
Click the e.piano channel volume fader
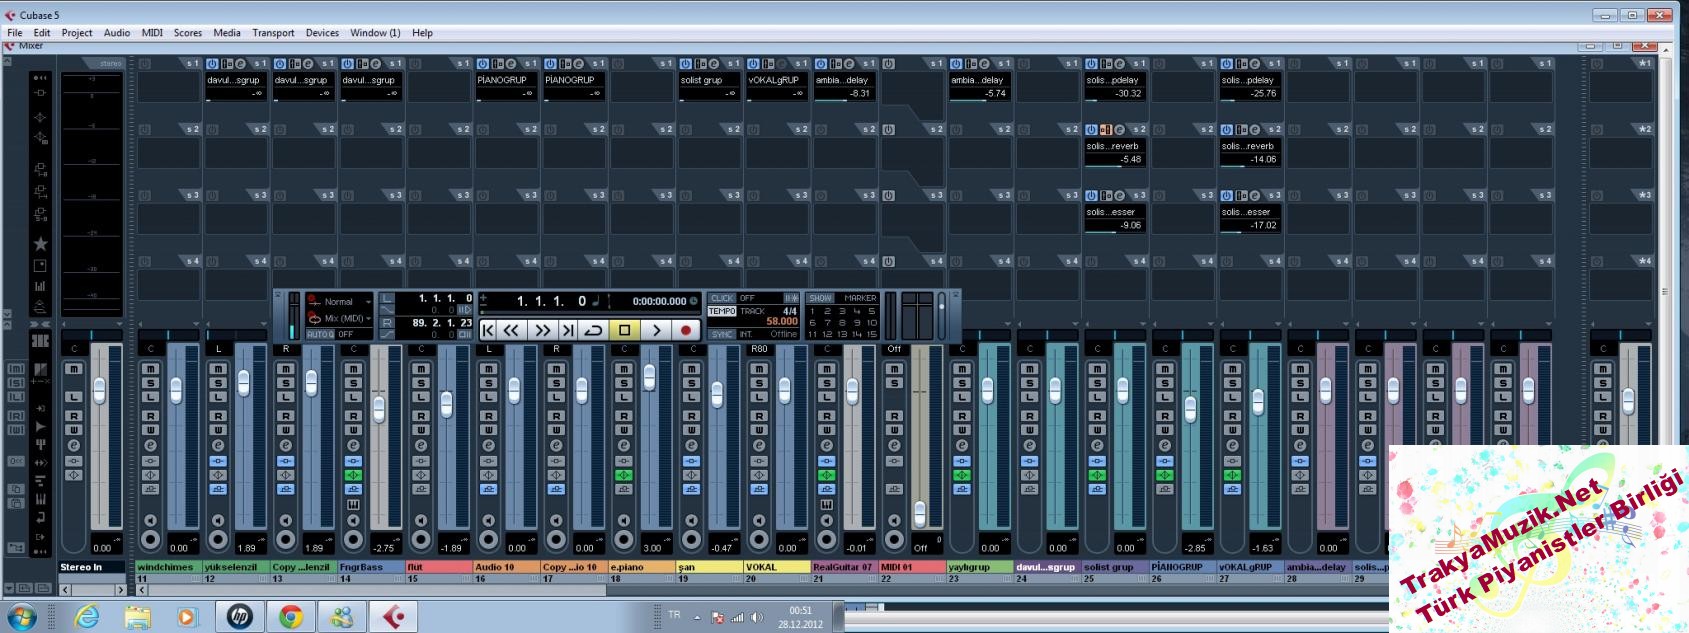[x=650, y=377]
